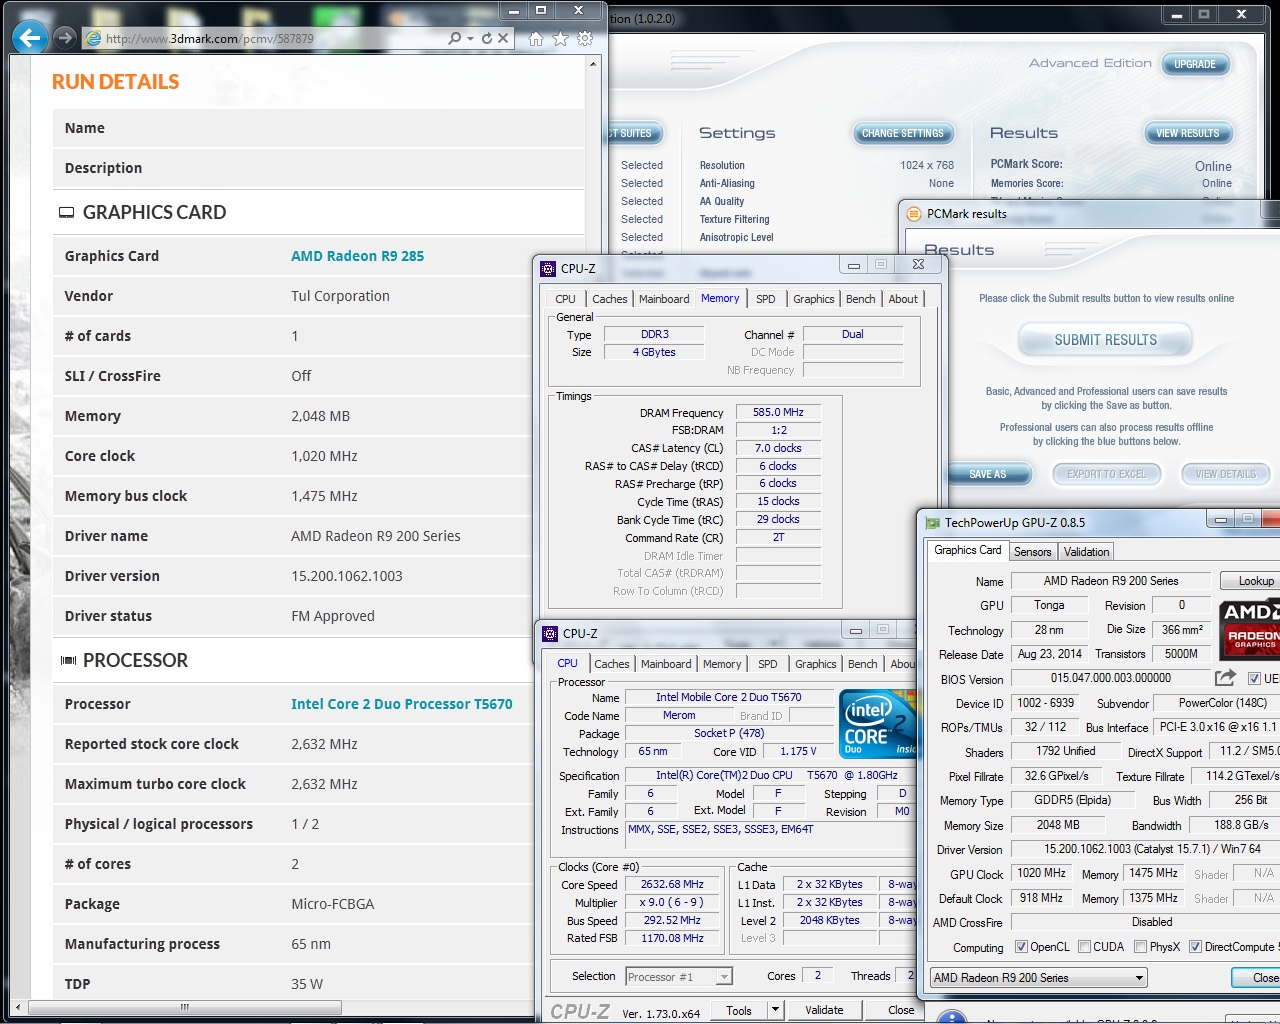1280x1024 pixels.
Task: Refresh the 3dmark page
Action: click(487, 38)
